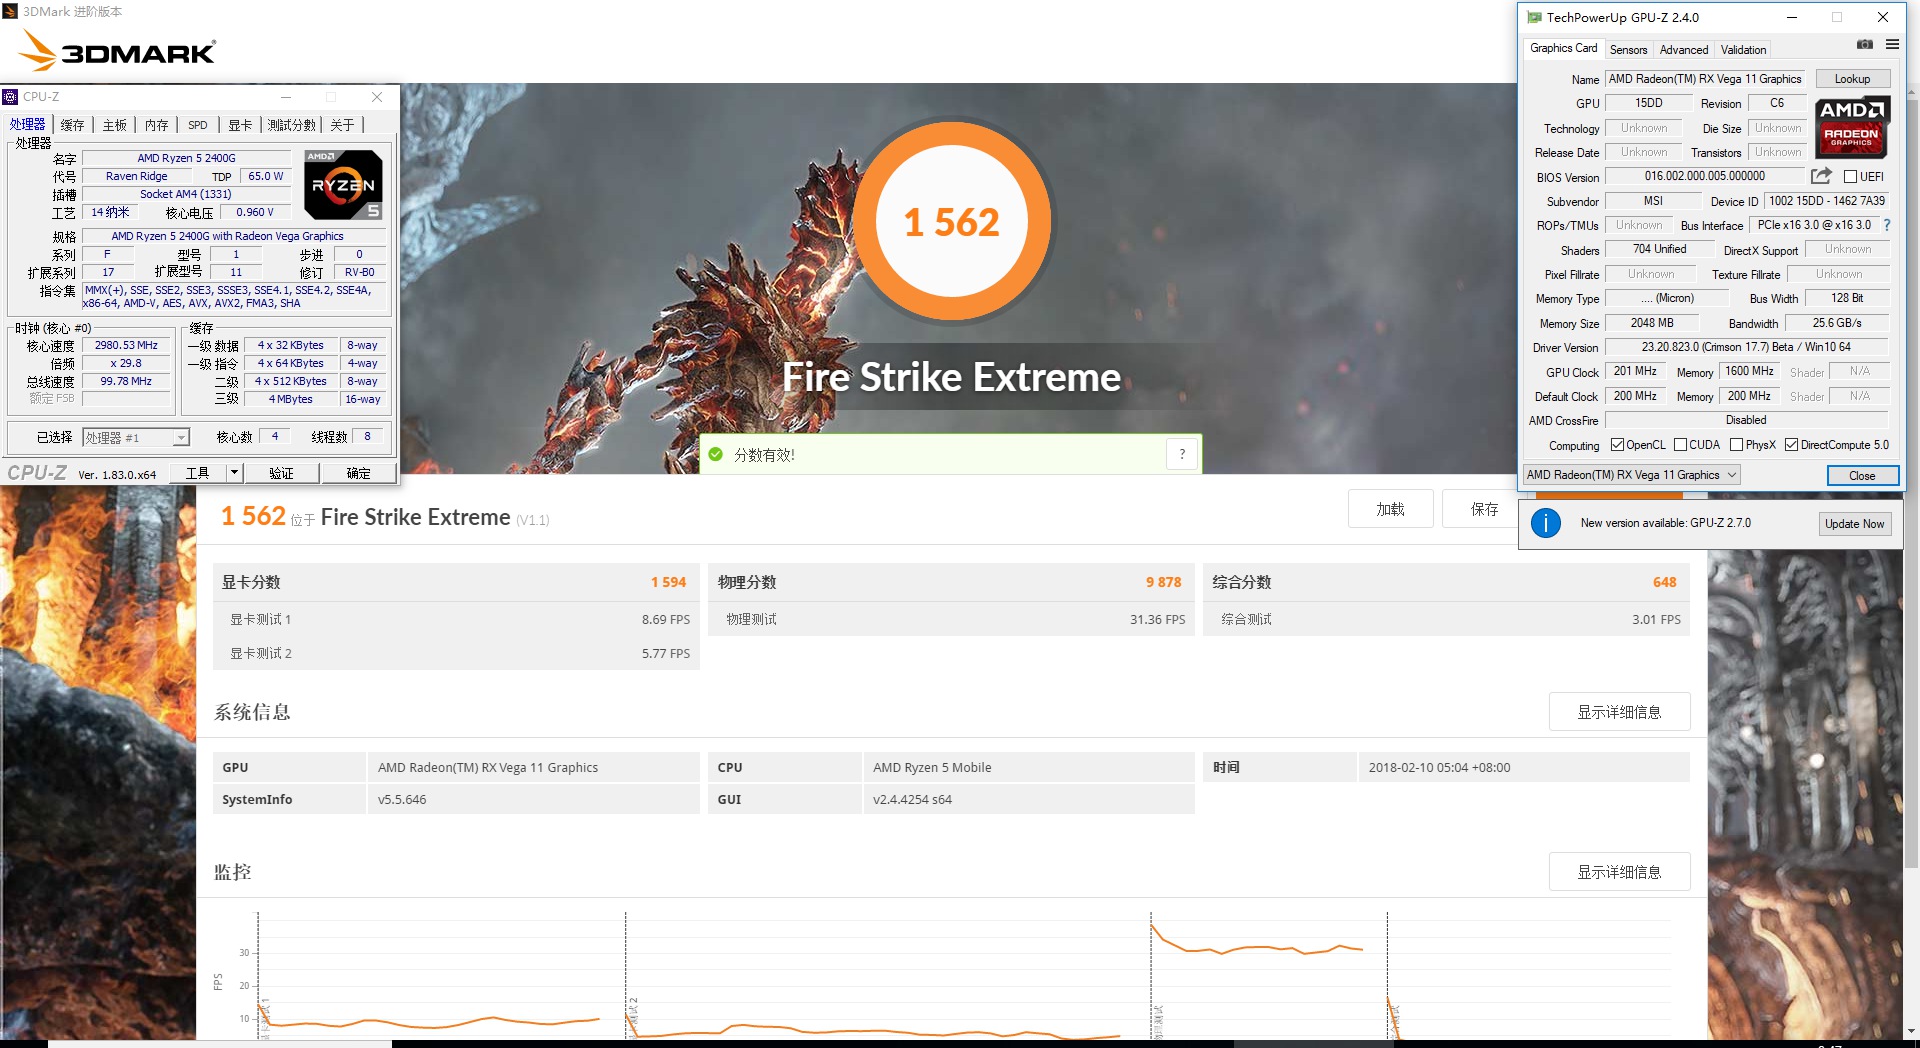Click the SystemInfo value v5.5.646
Image resolution: width=1920 pixels, height=1048 pixels.
(x=402, y=799)
